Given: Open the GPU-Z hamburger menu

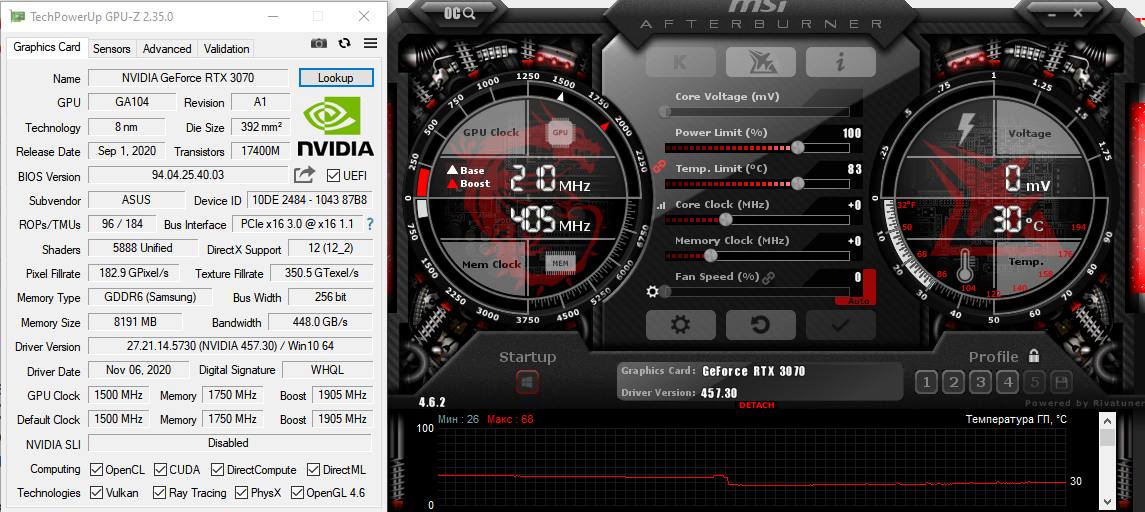Looking at the screenshot, I should click(x=370, y=44).
